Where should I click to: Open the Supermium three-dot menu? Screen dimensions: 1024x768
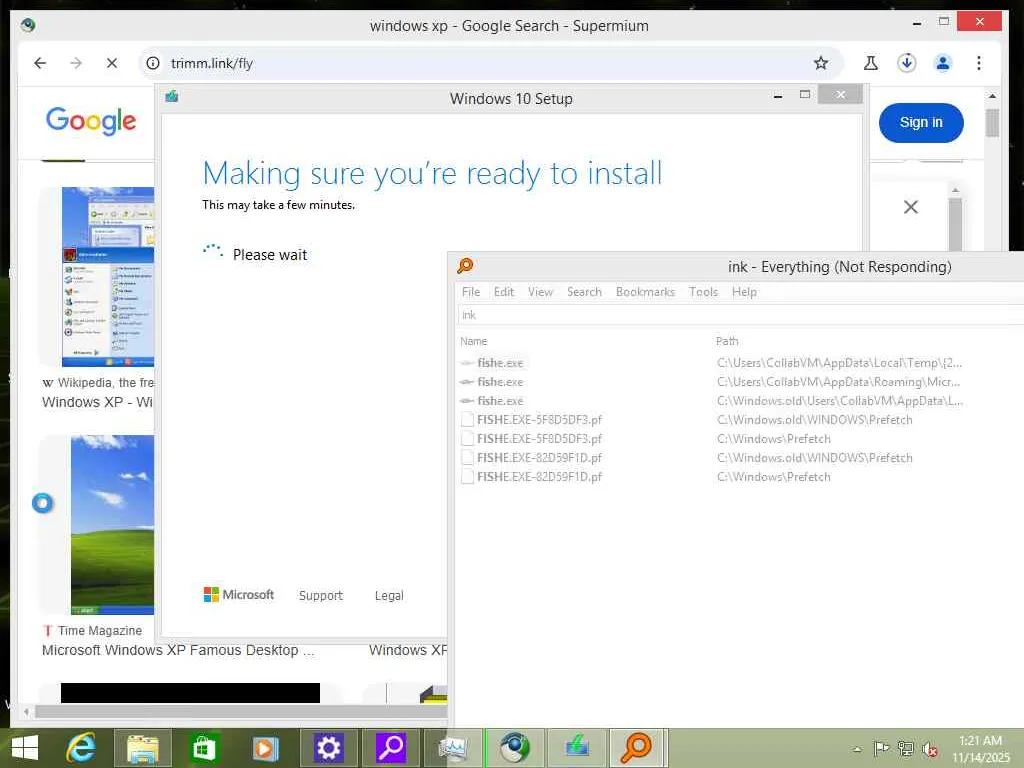click(978, 63)
